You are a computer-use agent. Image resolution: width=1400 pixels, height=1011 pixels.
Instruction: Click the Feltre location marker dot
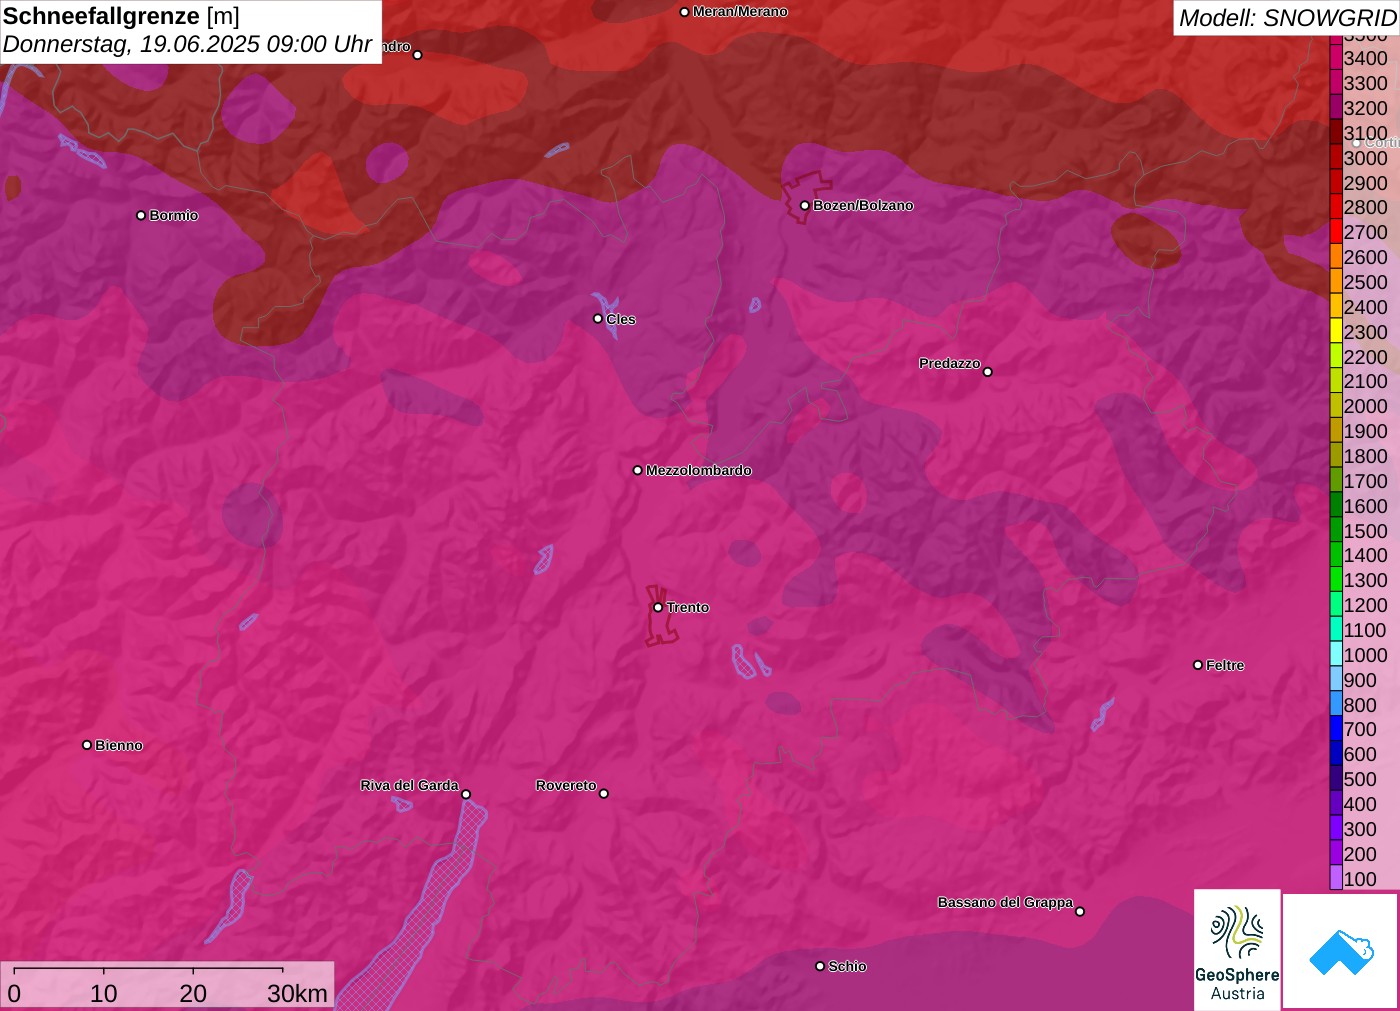pos(1198,665)
